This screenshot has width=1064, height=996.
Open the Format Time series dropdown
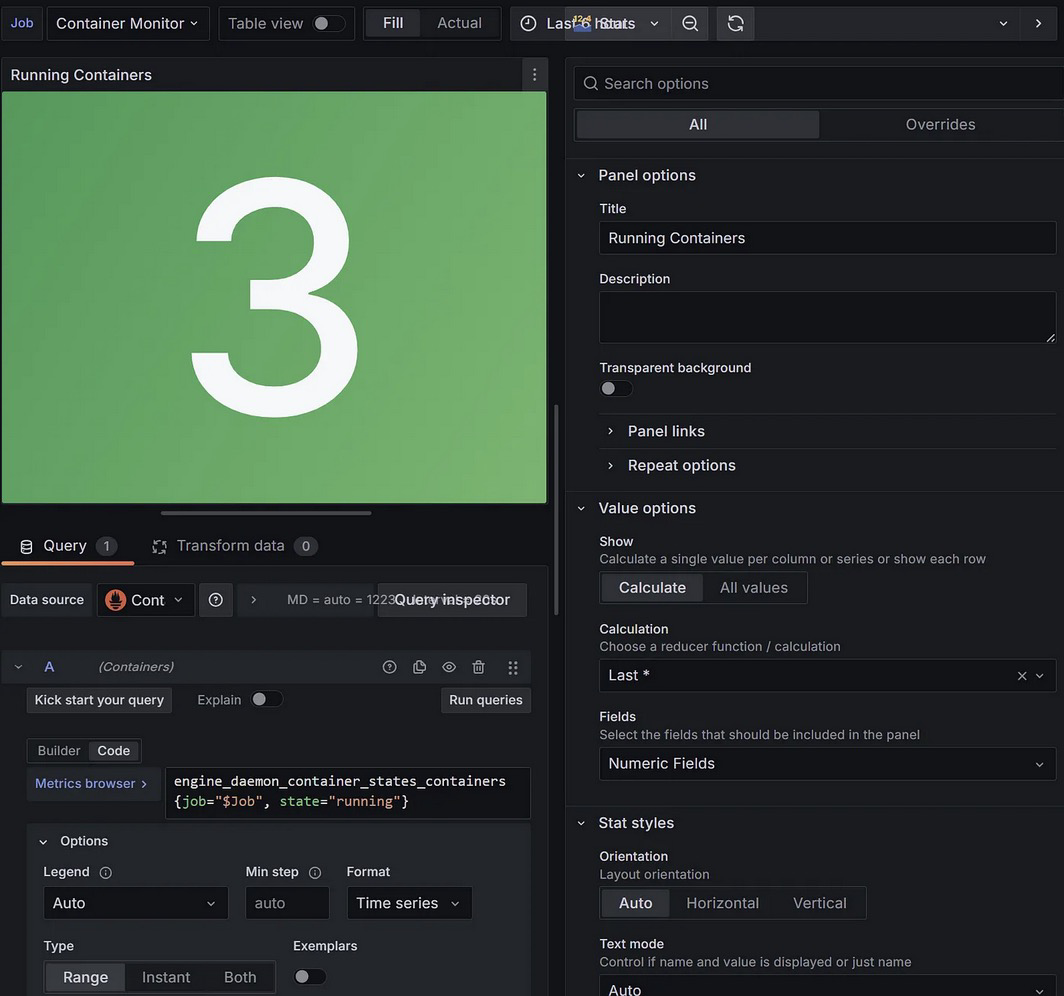pos(409,903)
